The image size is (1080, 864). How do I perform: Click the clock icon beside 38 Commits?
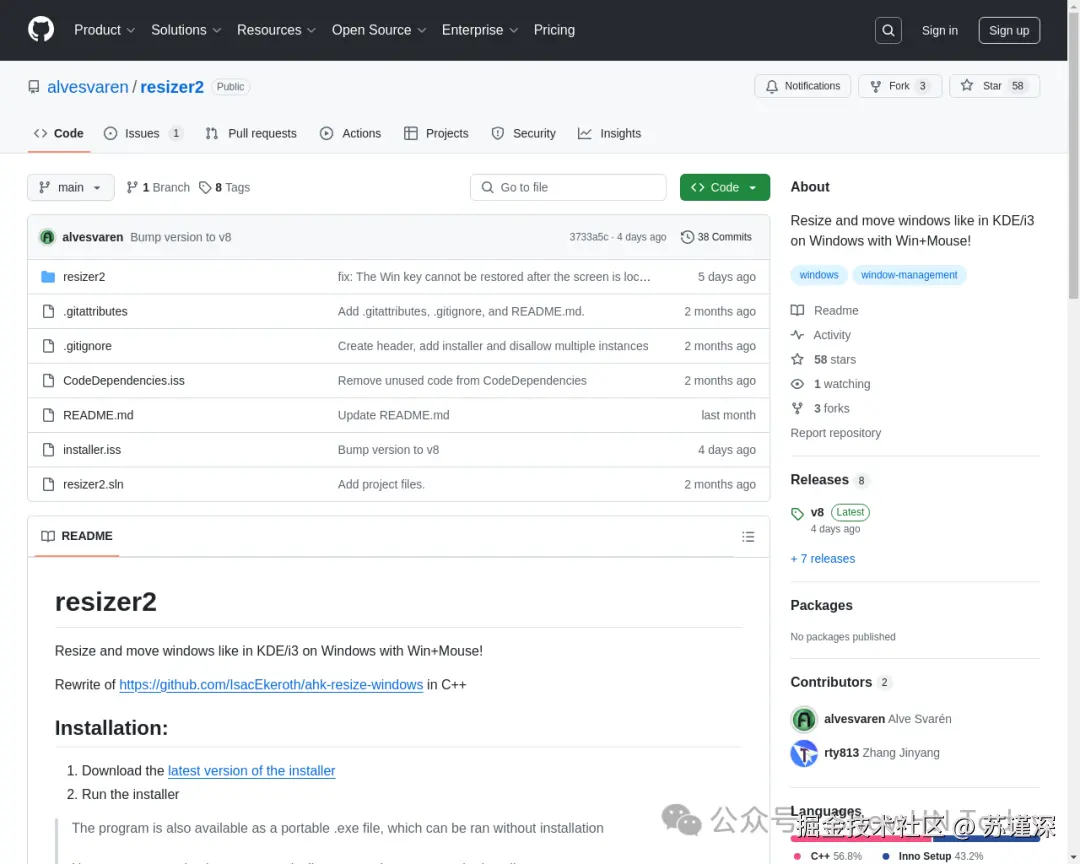coord(687,237)
